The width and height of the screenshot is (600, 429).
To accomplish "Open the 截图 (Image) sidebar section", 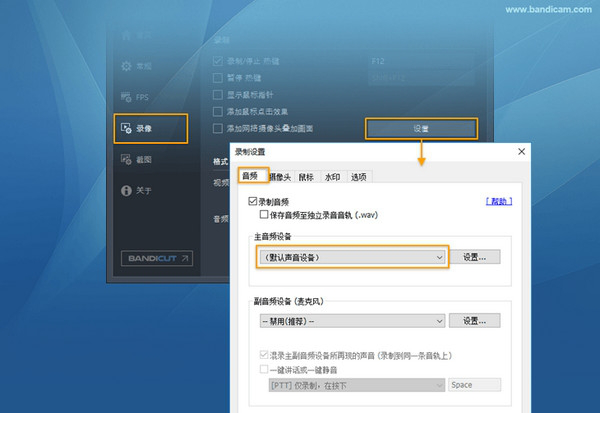I will [x=137, y=160].
